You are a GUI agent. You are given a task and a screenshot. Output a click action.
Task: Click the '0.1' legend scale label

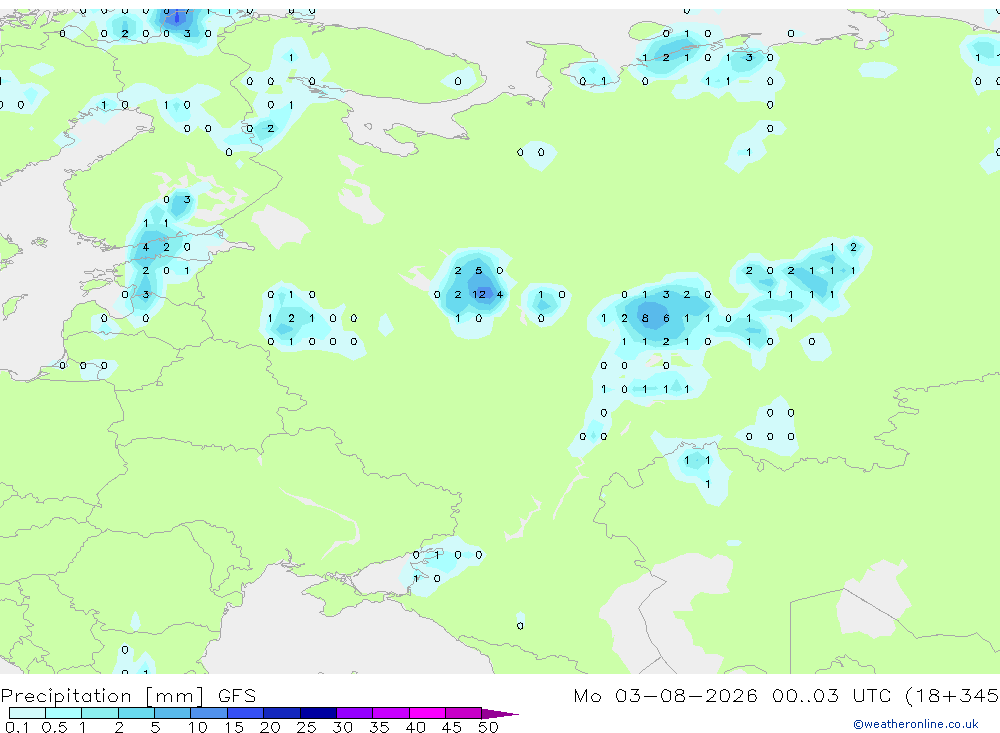[x=17, y=727]
